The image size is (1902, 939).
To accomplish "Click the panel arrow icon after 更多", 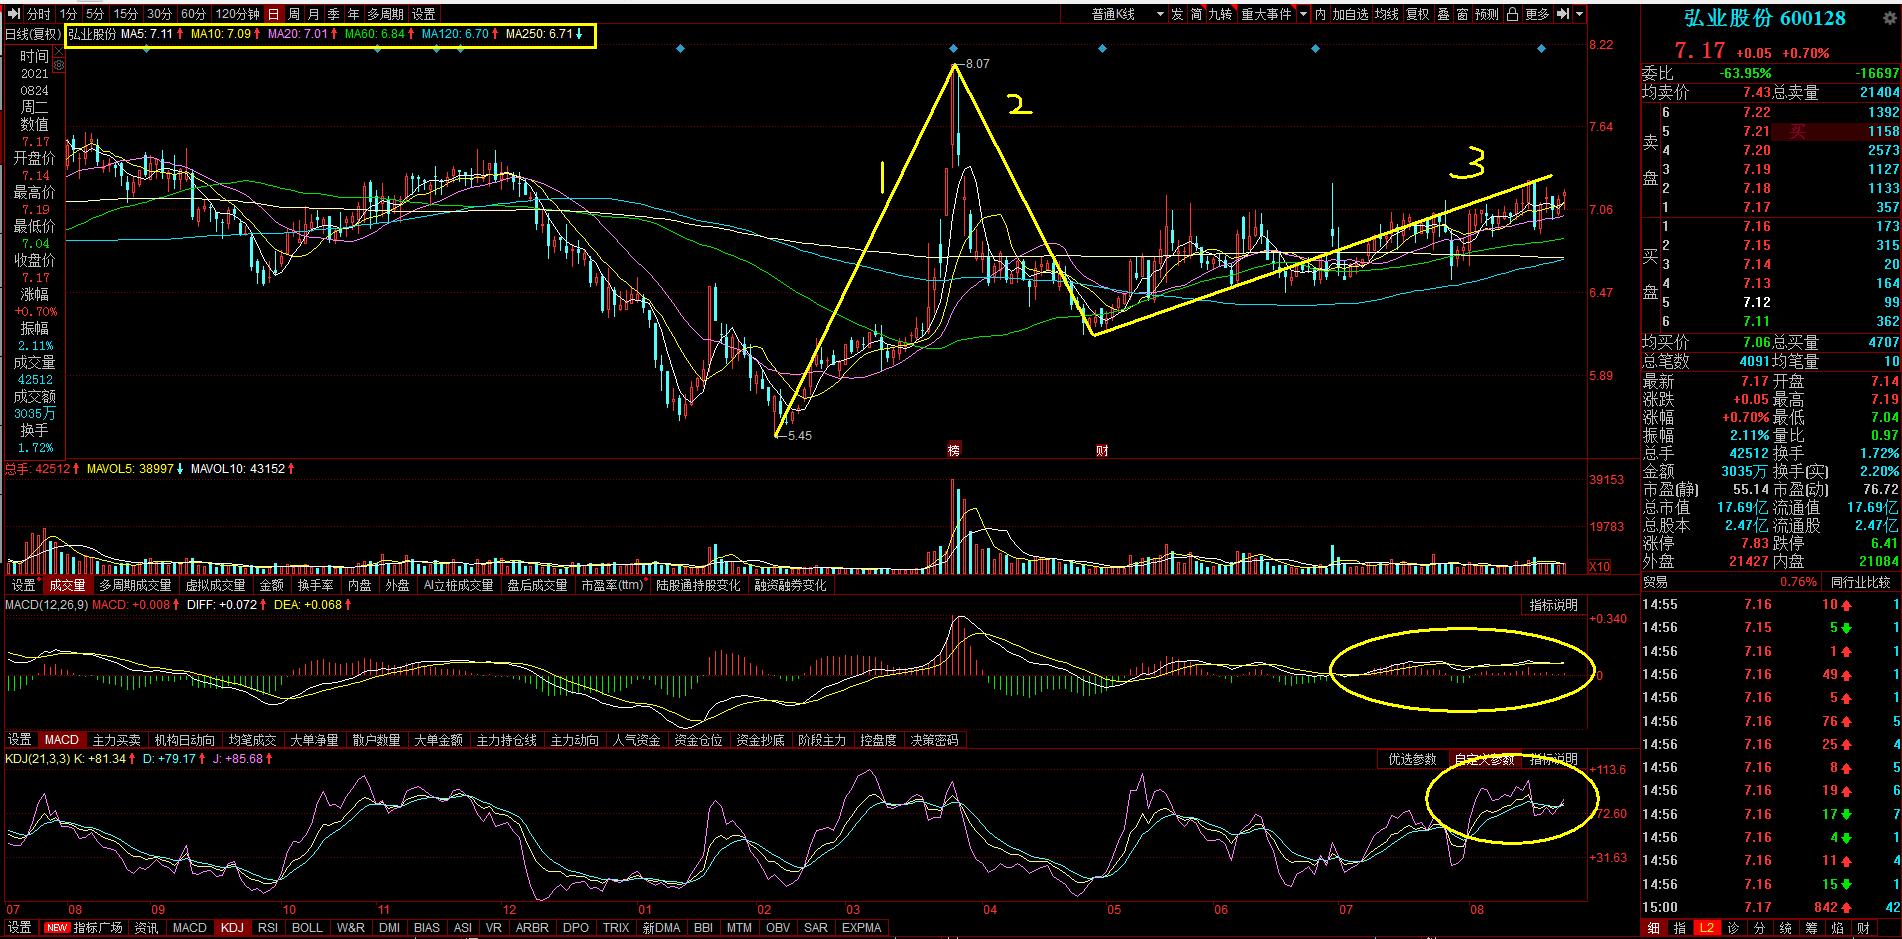I will pyautogui.click(x=1562, y=14).
